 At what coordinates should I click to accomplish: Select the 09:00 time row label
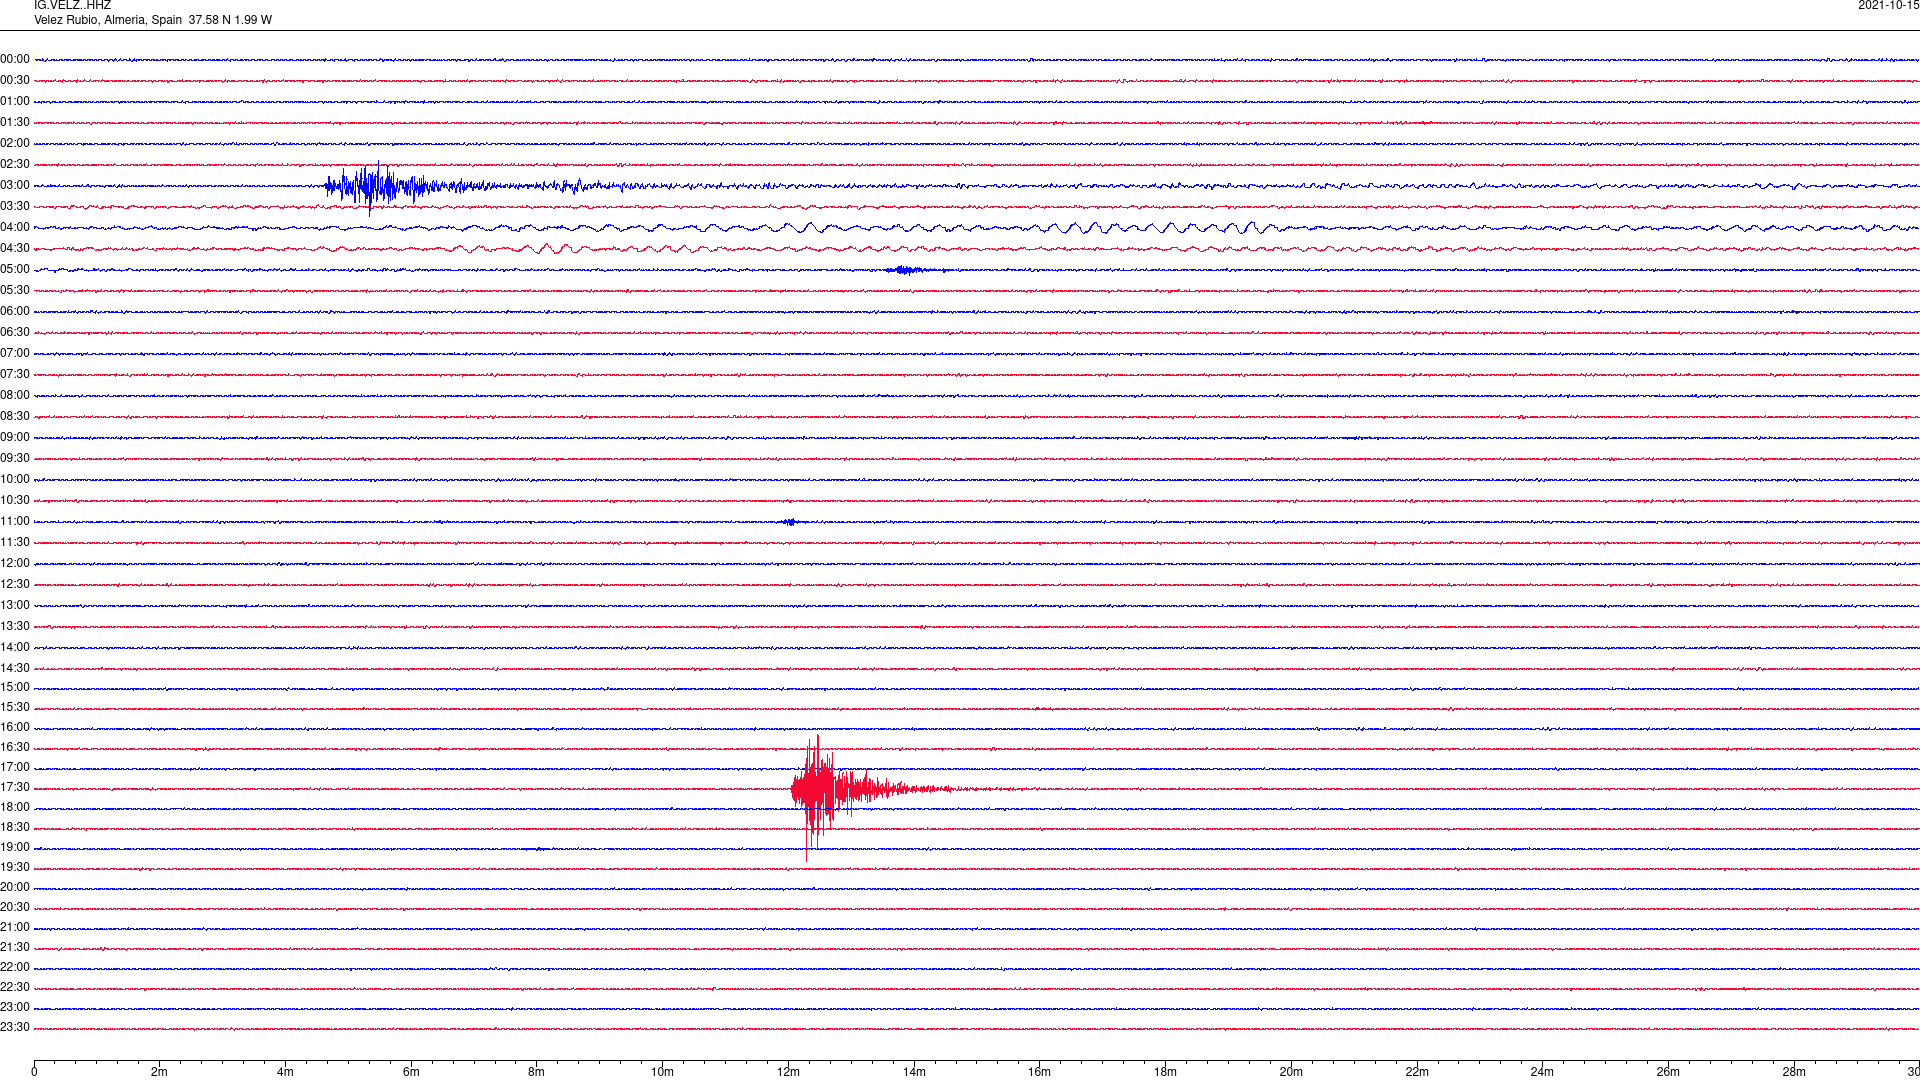15,437
